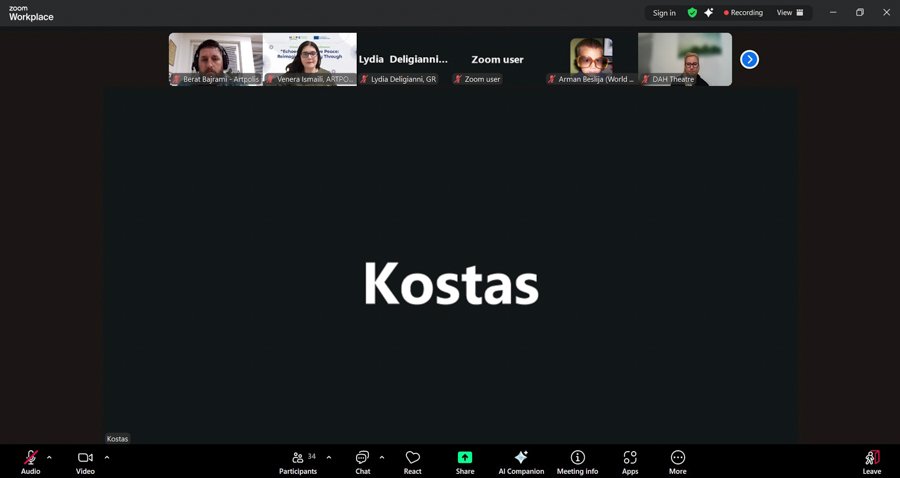Show Meeting info
The image size is (900, 478).
coord(577,461)
